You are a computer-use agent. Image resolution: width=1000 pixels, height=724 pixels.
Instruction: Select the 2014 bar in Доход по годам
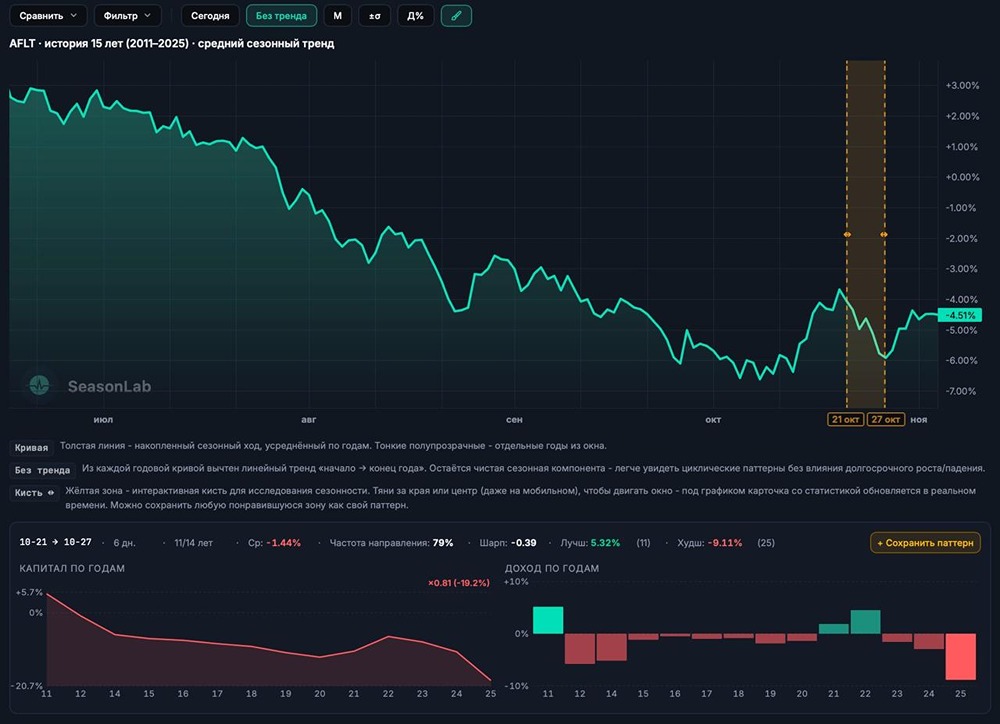click(612, 647)
